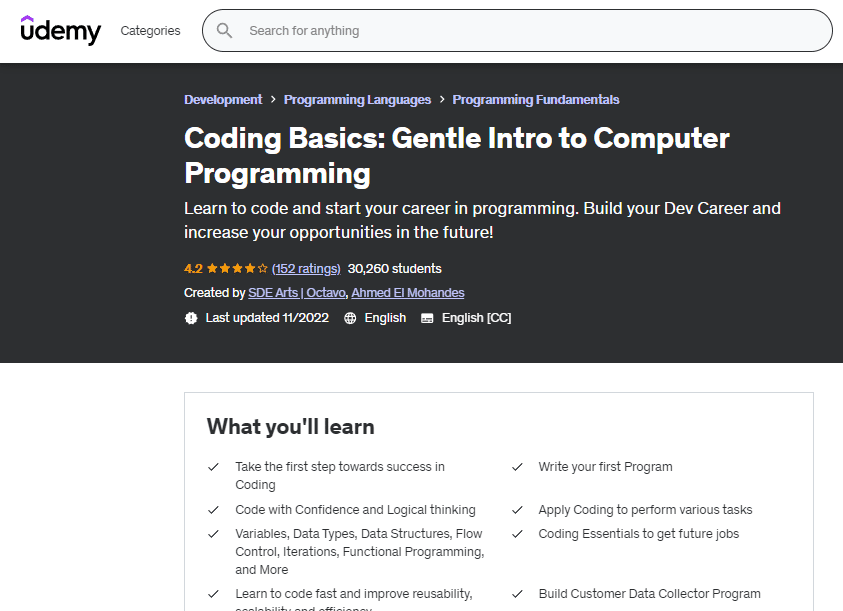Go to Development breadcrumb
Viewport: 843px width, 611px height.
click(223, 100)
